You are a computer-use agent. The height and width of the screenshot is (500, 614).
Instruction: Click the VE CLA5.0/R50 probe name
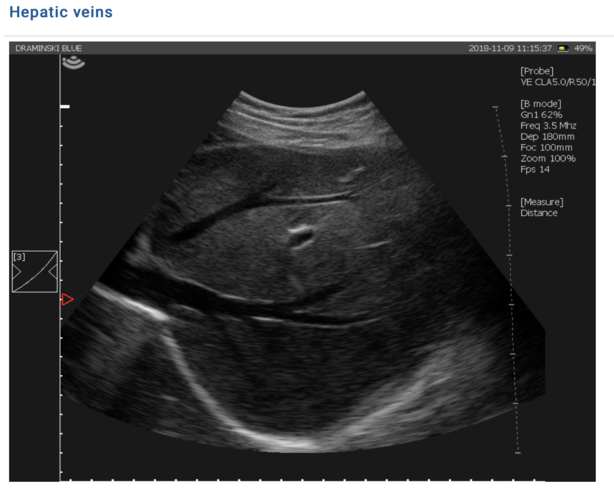[558, 82]
